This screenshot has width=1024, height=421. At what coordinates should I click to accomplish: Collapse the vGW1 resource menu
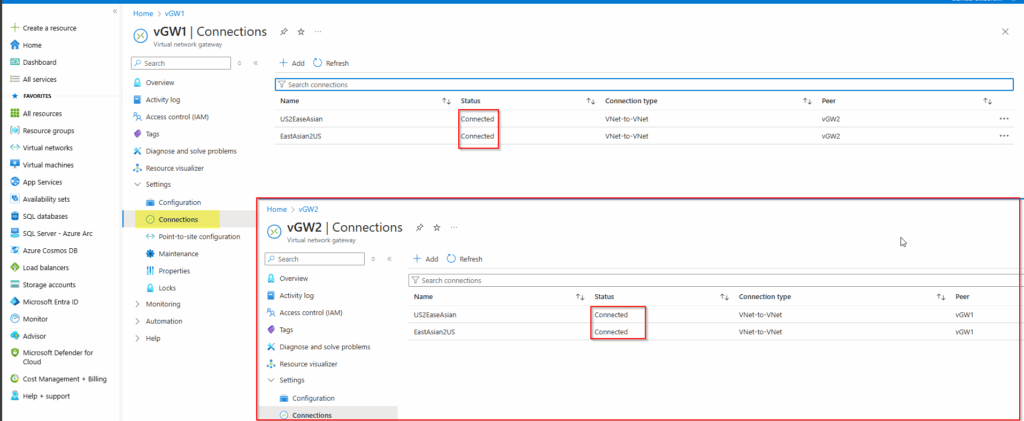(x=255, y=63)
